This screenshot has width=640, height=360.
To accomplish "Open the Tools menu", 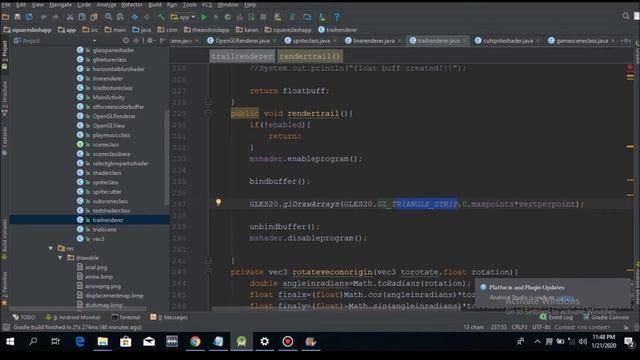I will click(189, 5).
